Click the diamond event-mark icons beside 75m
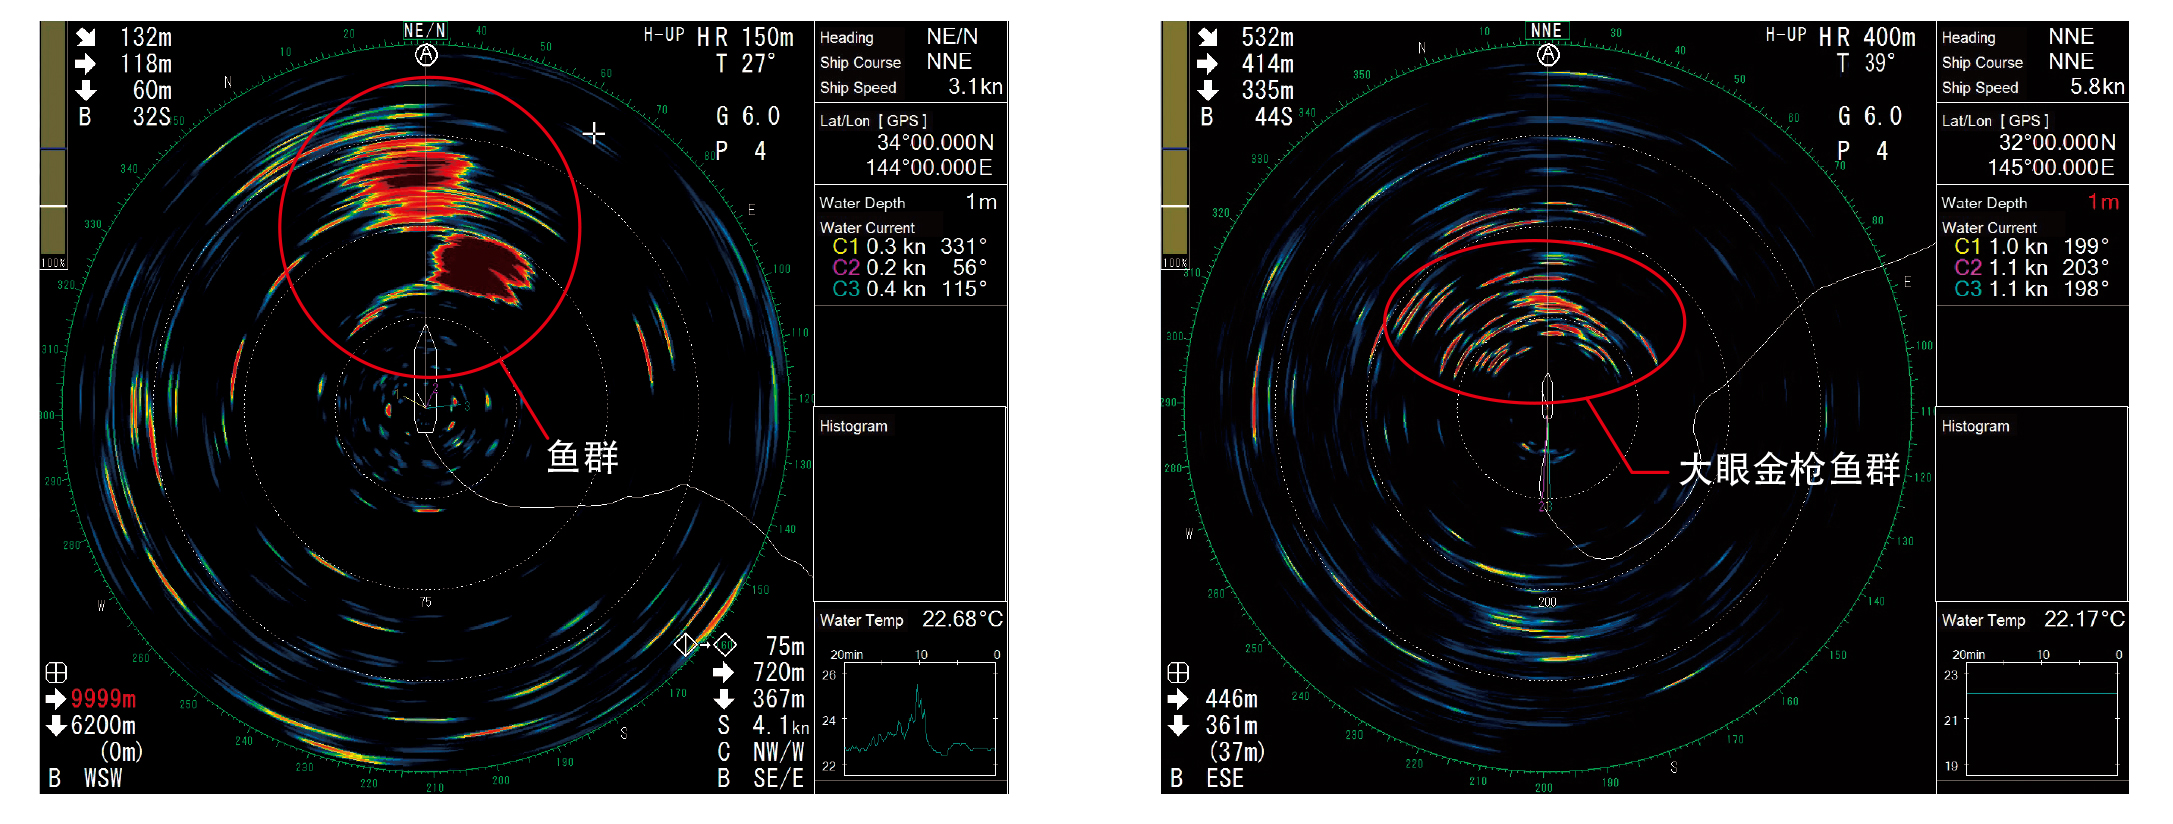 tap(705, 645)
